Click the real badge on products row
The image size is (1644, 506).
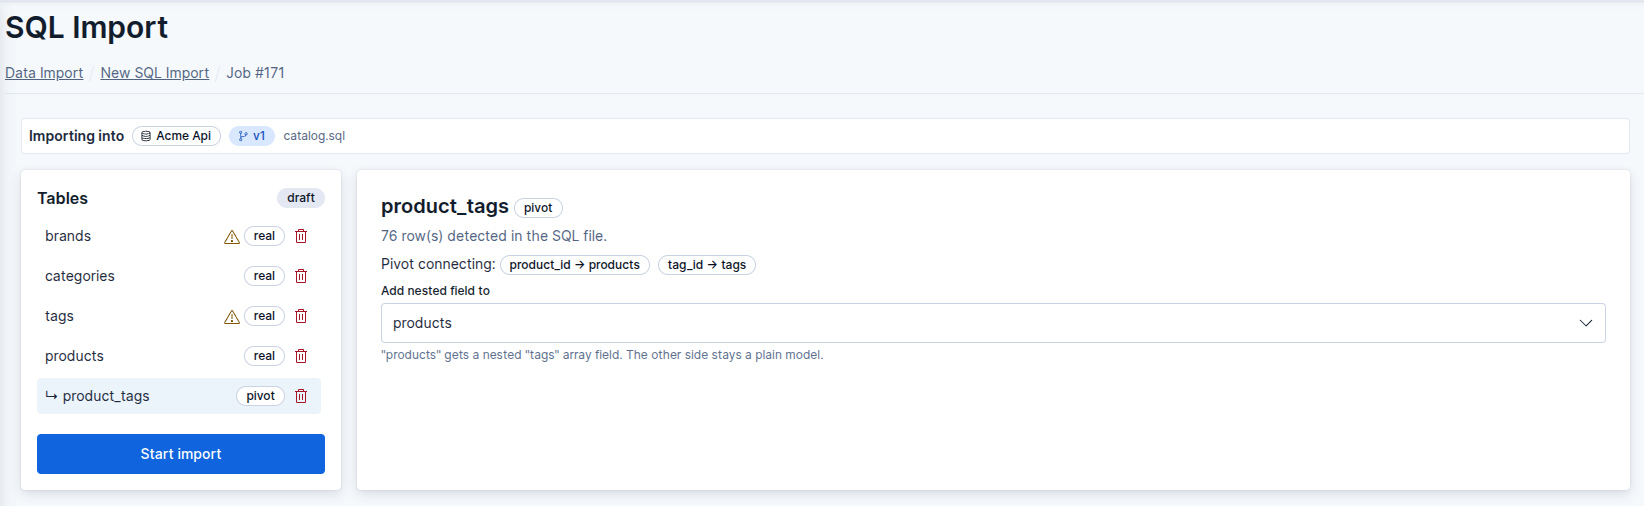point(264,356)
